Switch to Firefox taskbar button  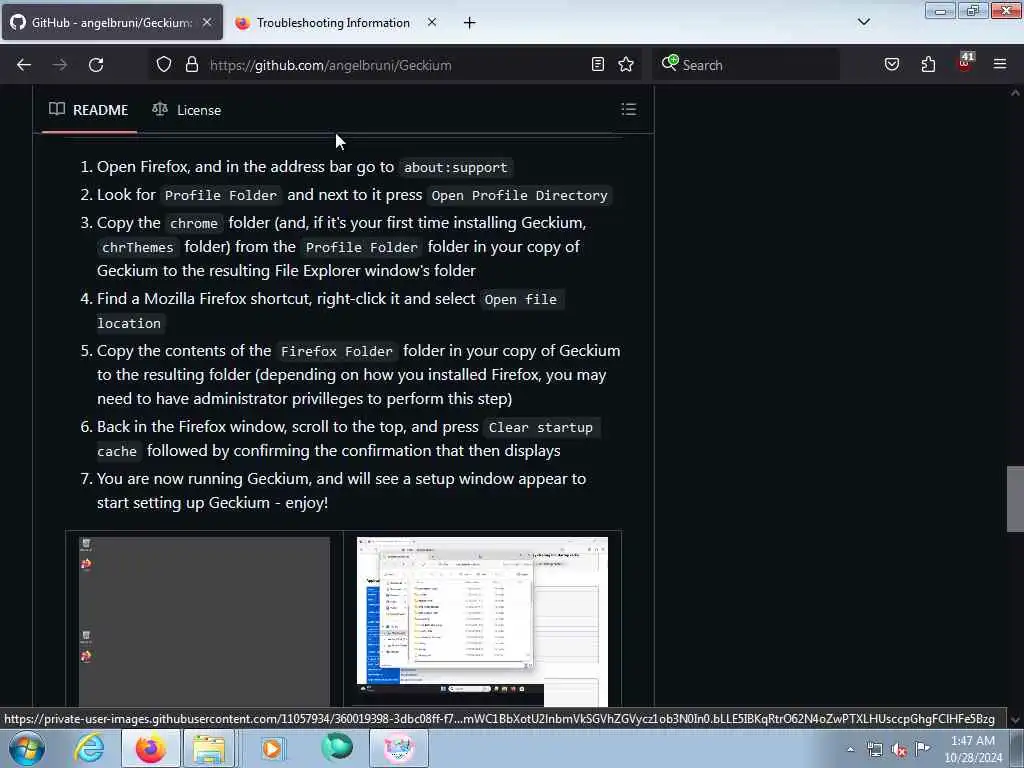151,748
